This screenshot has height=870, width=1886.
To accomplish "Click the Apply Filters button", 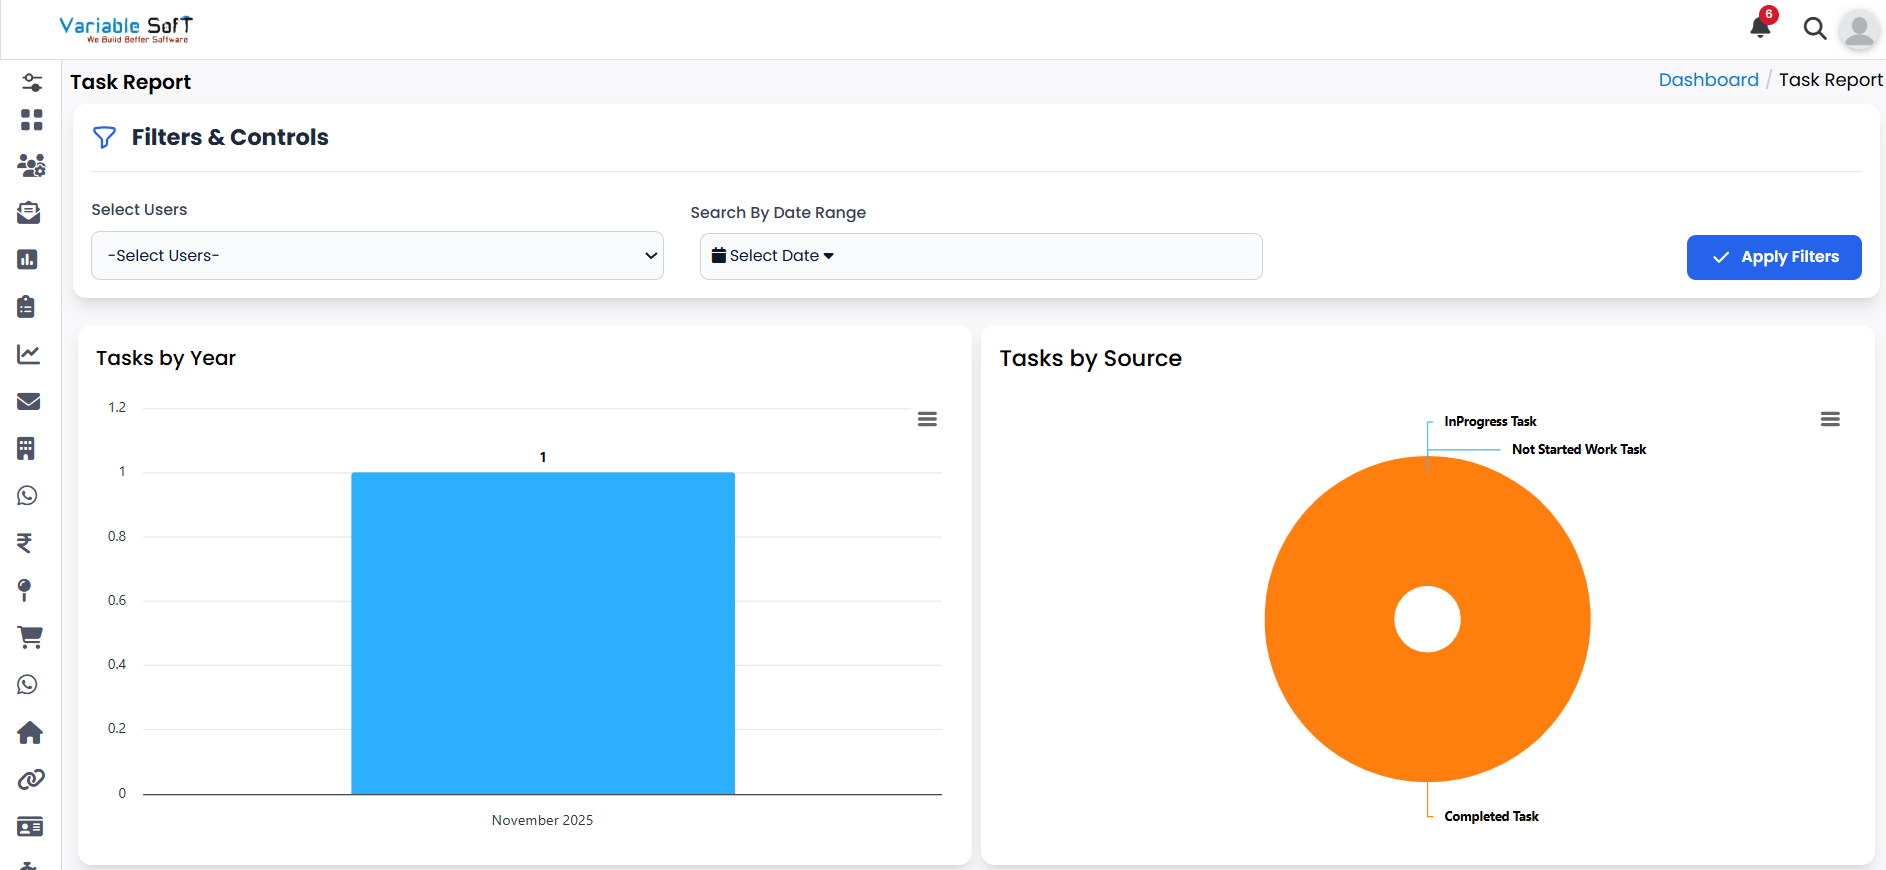I will click(x=1773, y=257).
